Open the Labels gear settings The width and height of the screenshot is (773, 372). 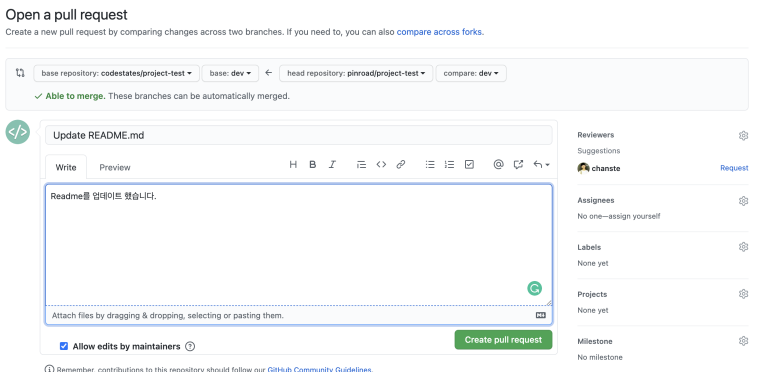(743, 247)
